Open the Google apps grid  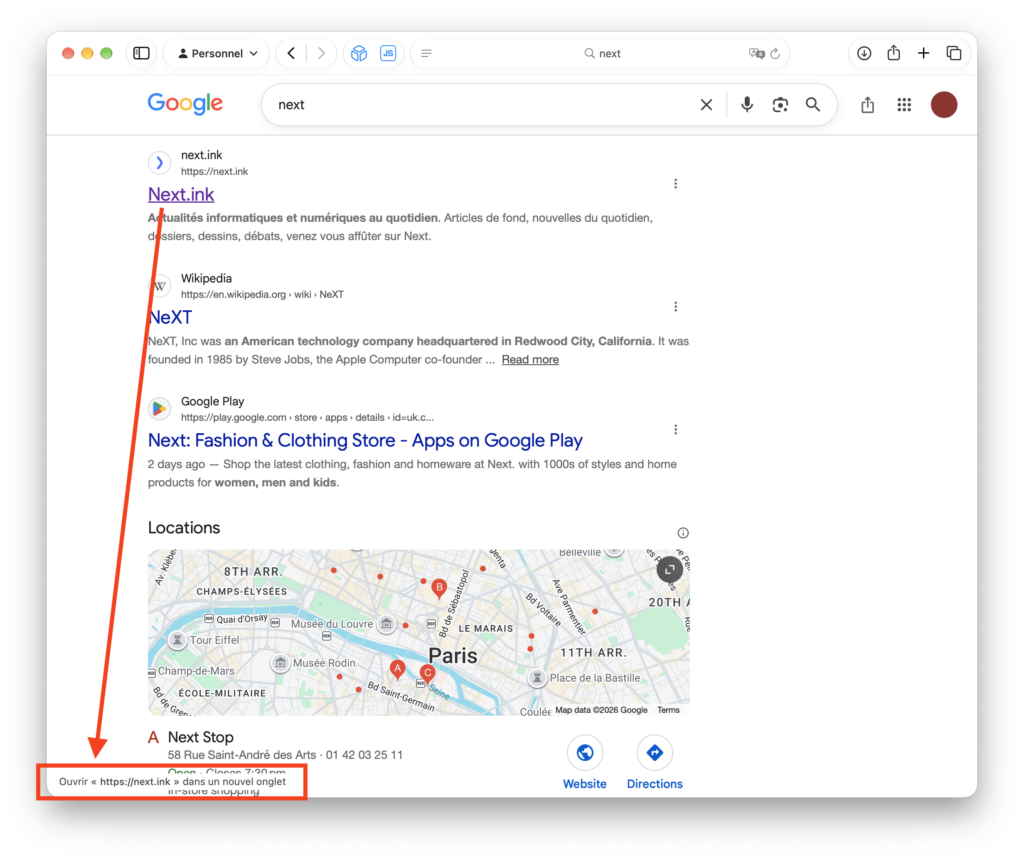click(904, 105)
